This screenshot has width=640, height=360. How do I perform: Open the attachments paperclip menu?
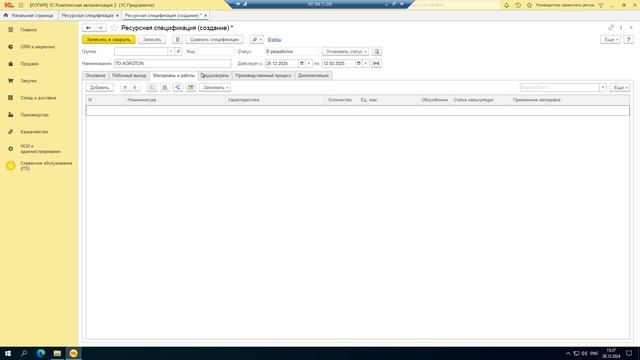(257, 40)
